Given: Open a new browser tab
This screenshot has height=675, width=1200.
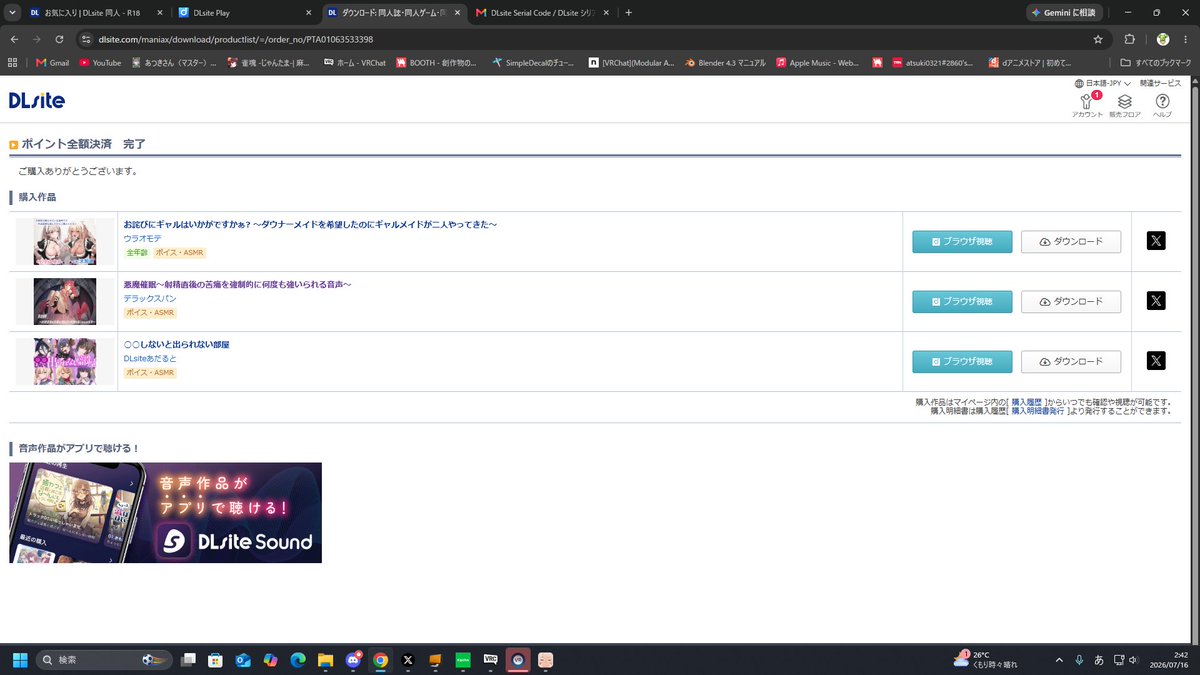Looking at the screenshot, I should coord(629,13).
